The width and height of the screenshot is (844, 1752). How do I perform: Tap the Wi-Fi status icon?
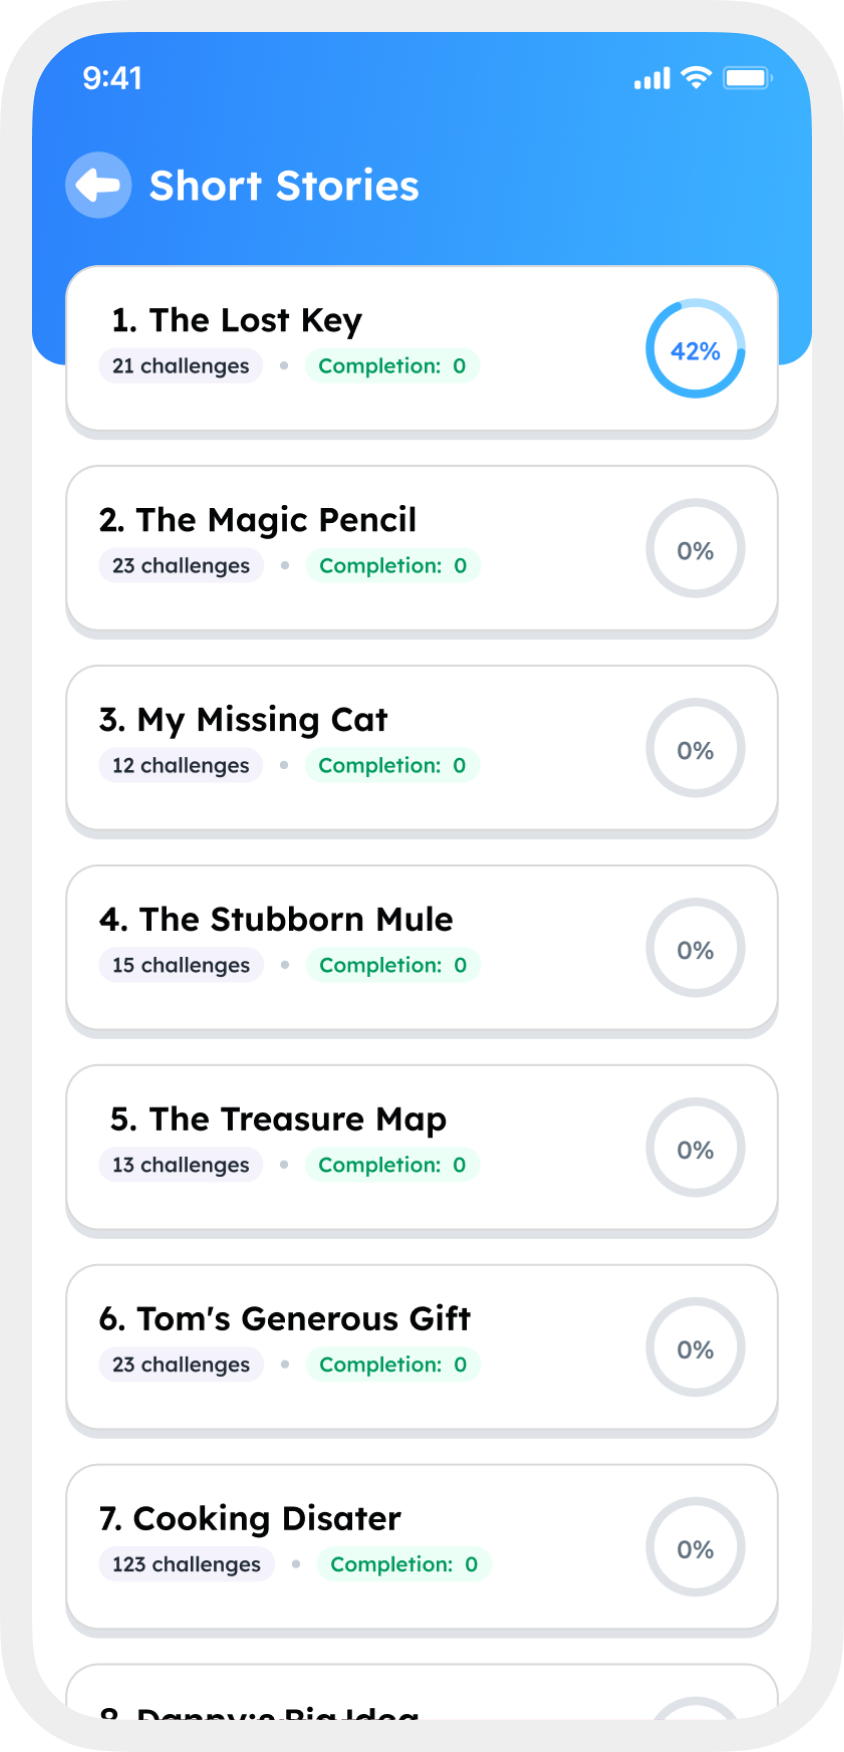tap(696, 78)
